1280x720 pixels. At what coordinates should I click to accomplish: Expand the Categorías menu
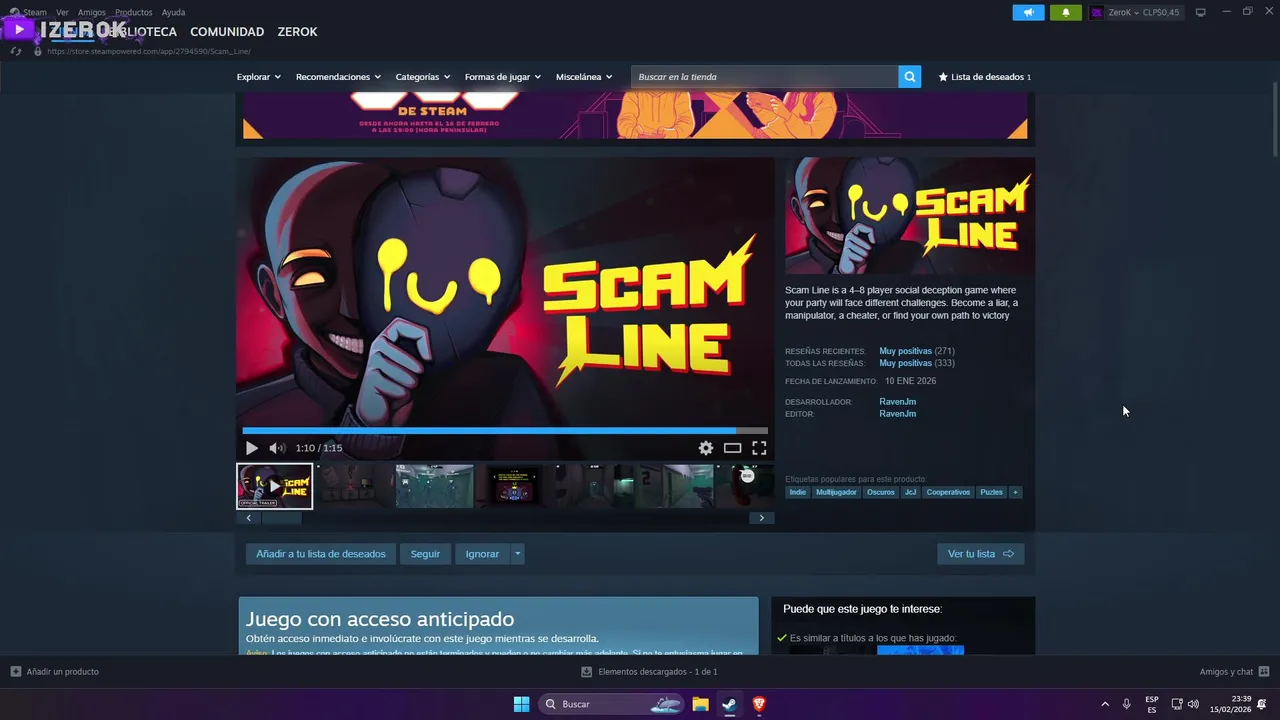coord(423,77)
